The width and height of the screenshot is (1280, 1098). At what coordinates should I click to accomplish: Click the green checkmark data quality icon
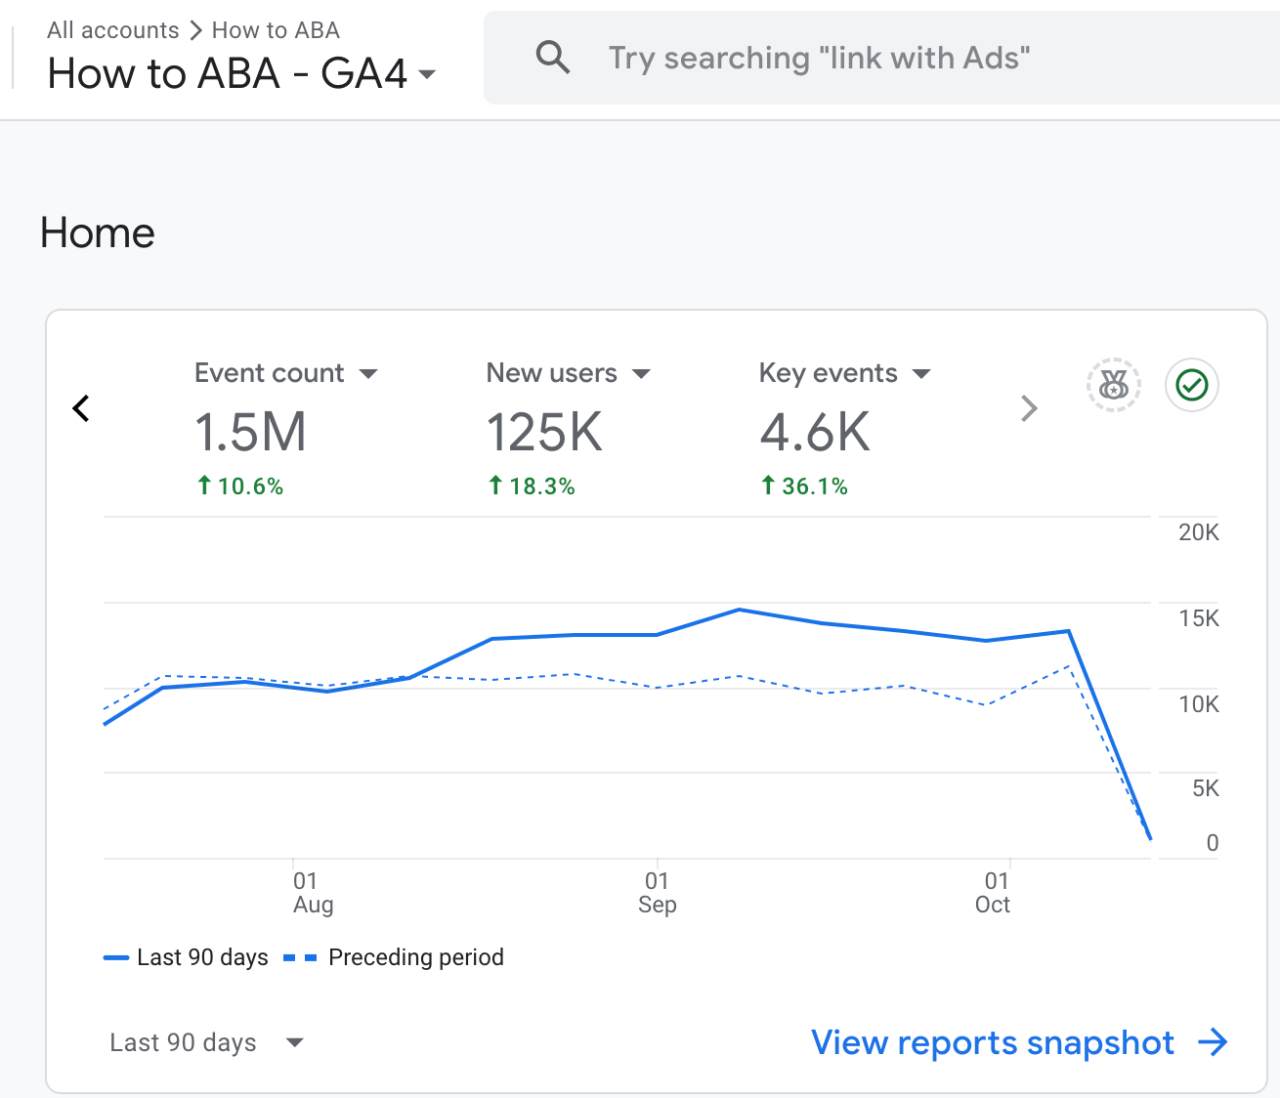pyautogui.click(x=1192, y=385)
